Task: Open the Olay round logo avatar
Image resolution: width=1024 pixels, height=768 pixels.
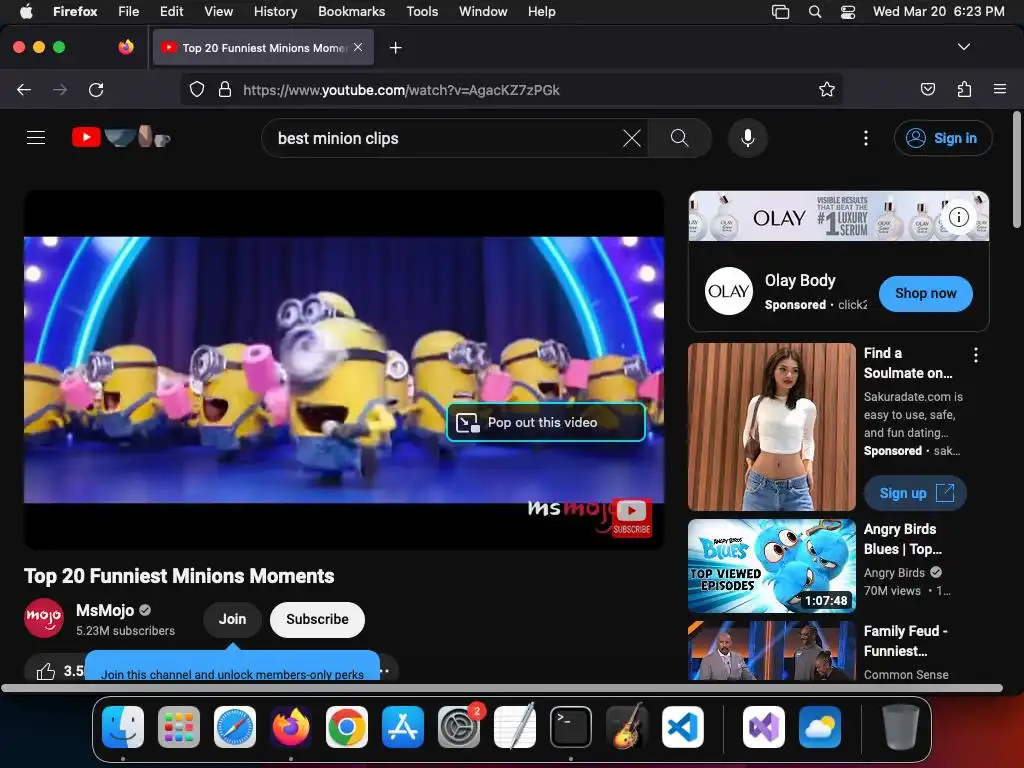Action: click(729, 291)
